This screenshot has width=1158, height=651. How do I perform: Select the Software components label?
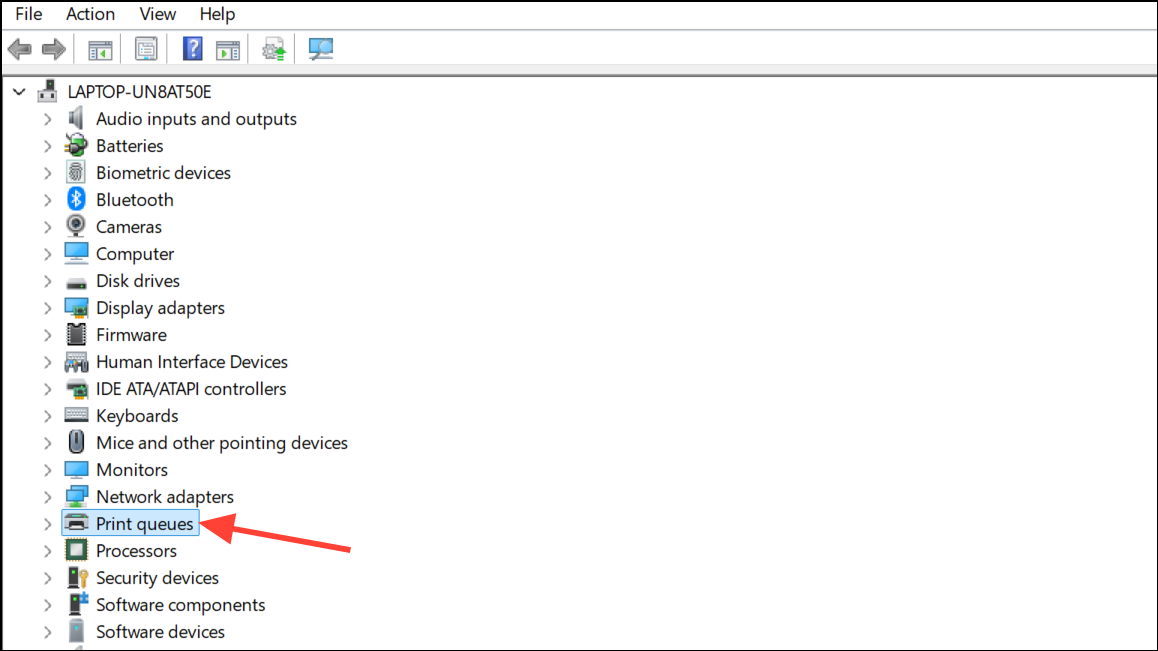[180, 604]
